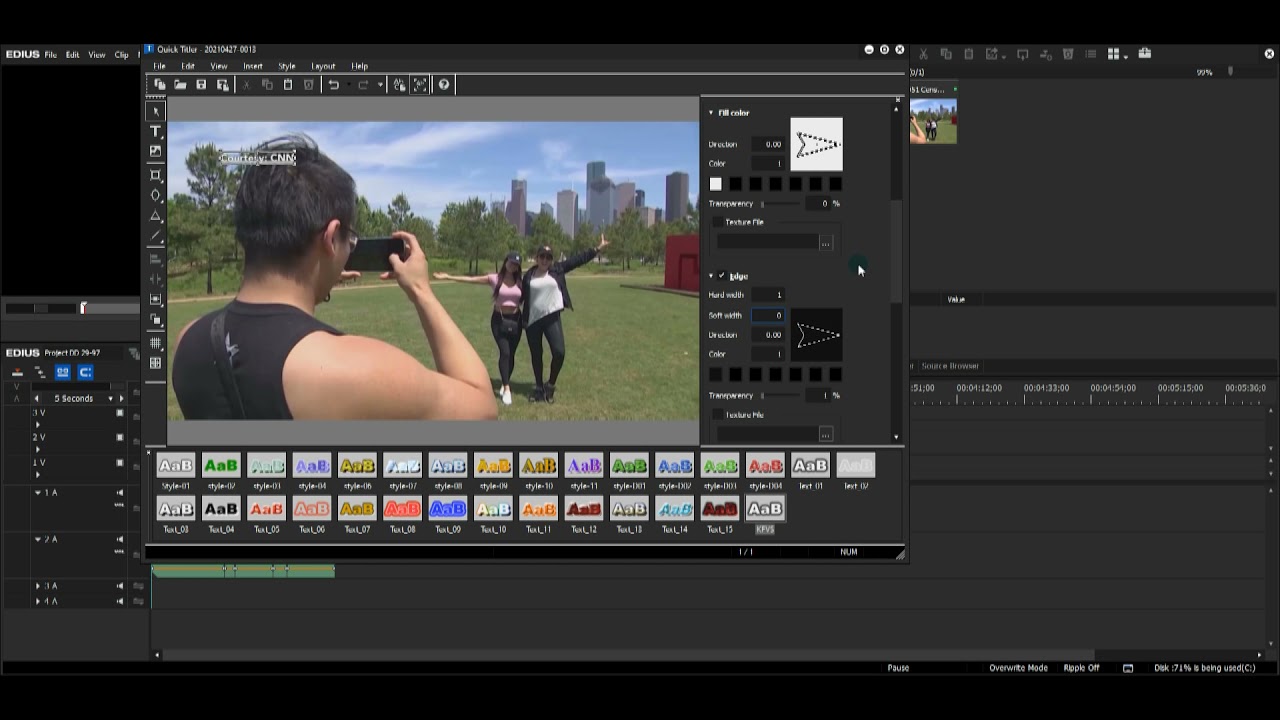Open the Quick Titler Style menu
The width and height of the screenshot is (1280, 720).
pyautogui.click(x=287, y=66)
